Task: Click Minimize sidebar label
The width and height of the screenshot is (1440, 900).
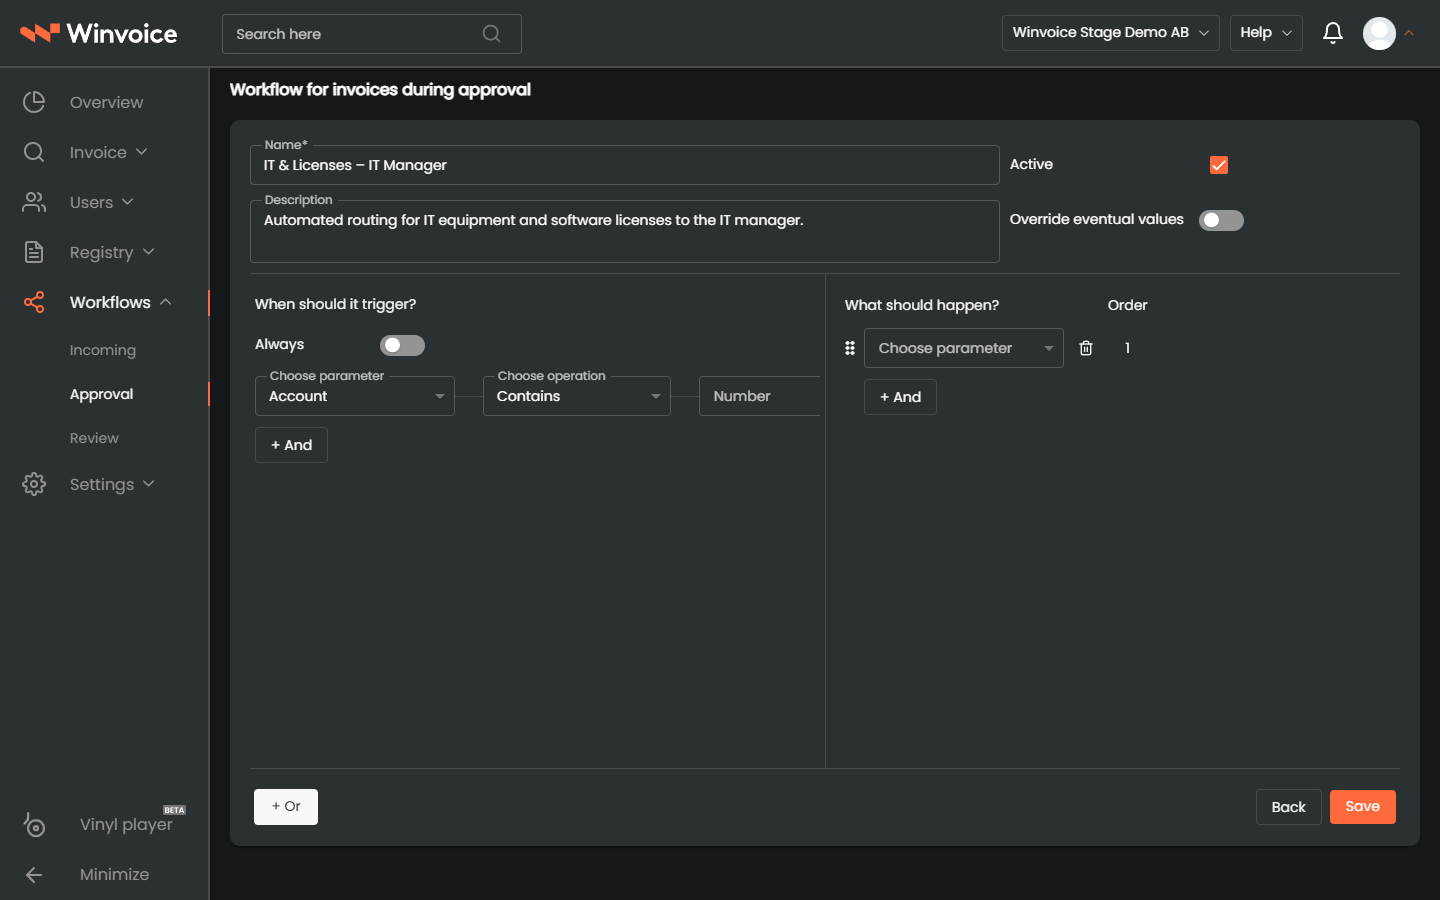Action: pyautogui.click(x=114, y=874)
